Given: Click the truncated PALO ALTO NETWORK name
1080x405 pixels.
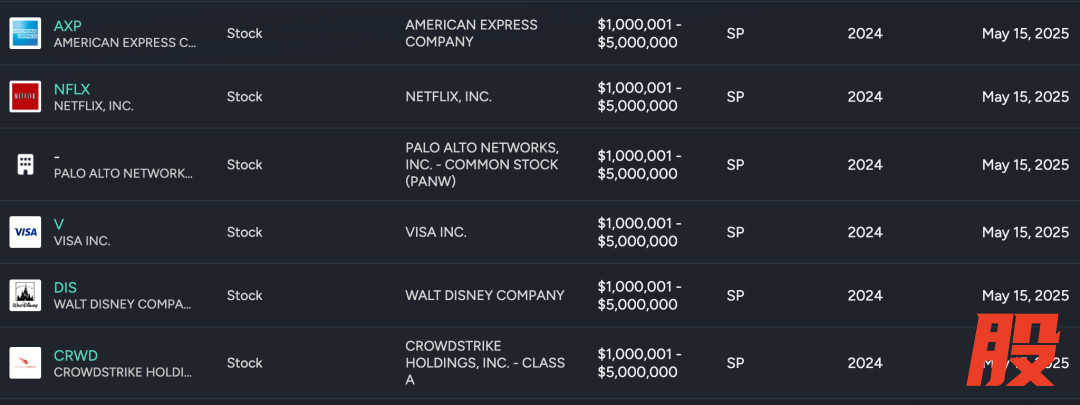Looking at the screenshot, I should pyautogui.click(x=123, y=173).
